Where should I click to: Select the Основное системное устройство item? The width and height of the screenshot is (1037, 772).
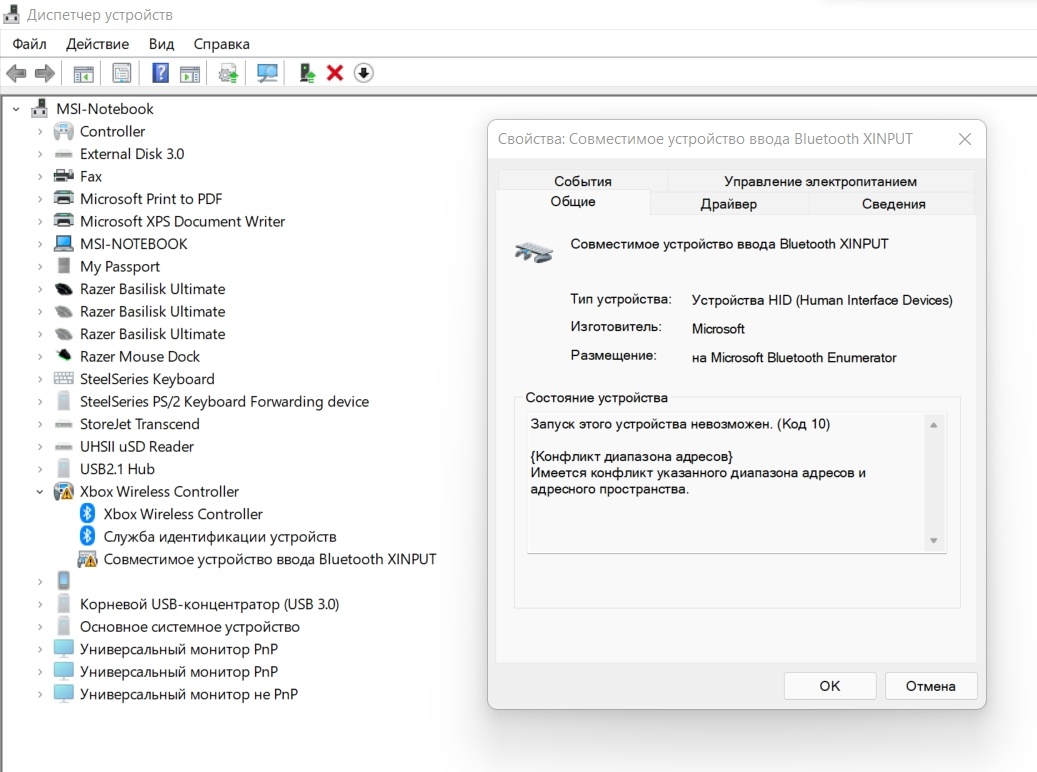pos(190,626)
